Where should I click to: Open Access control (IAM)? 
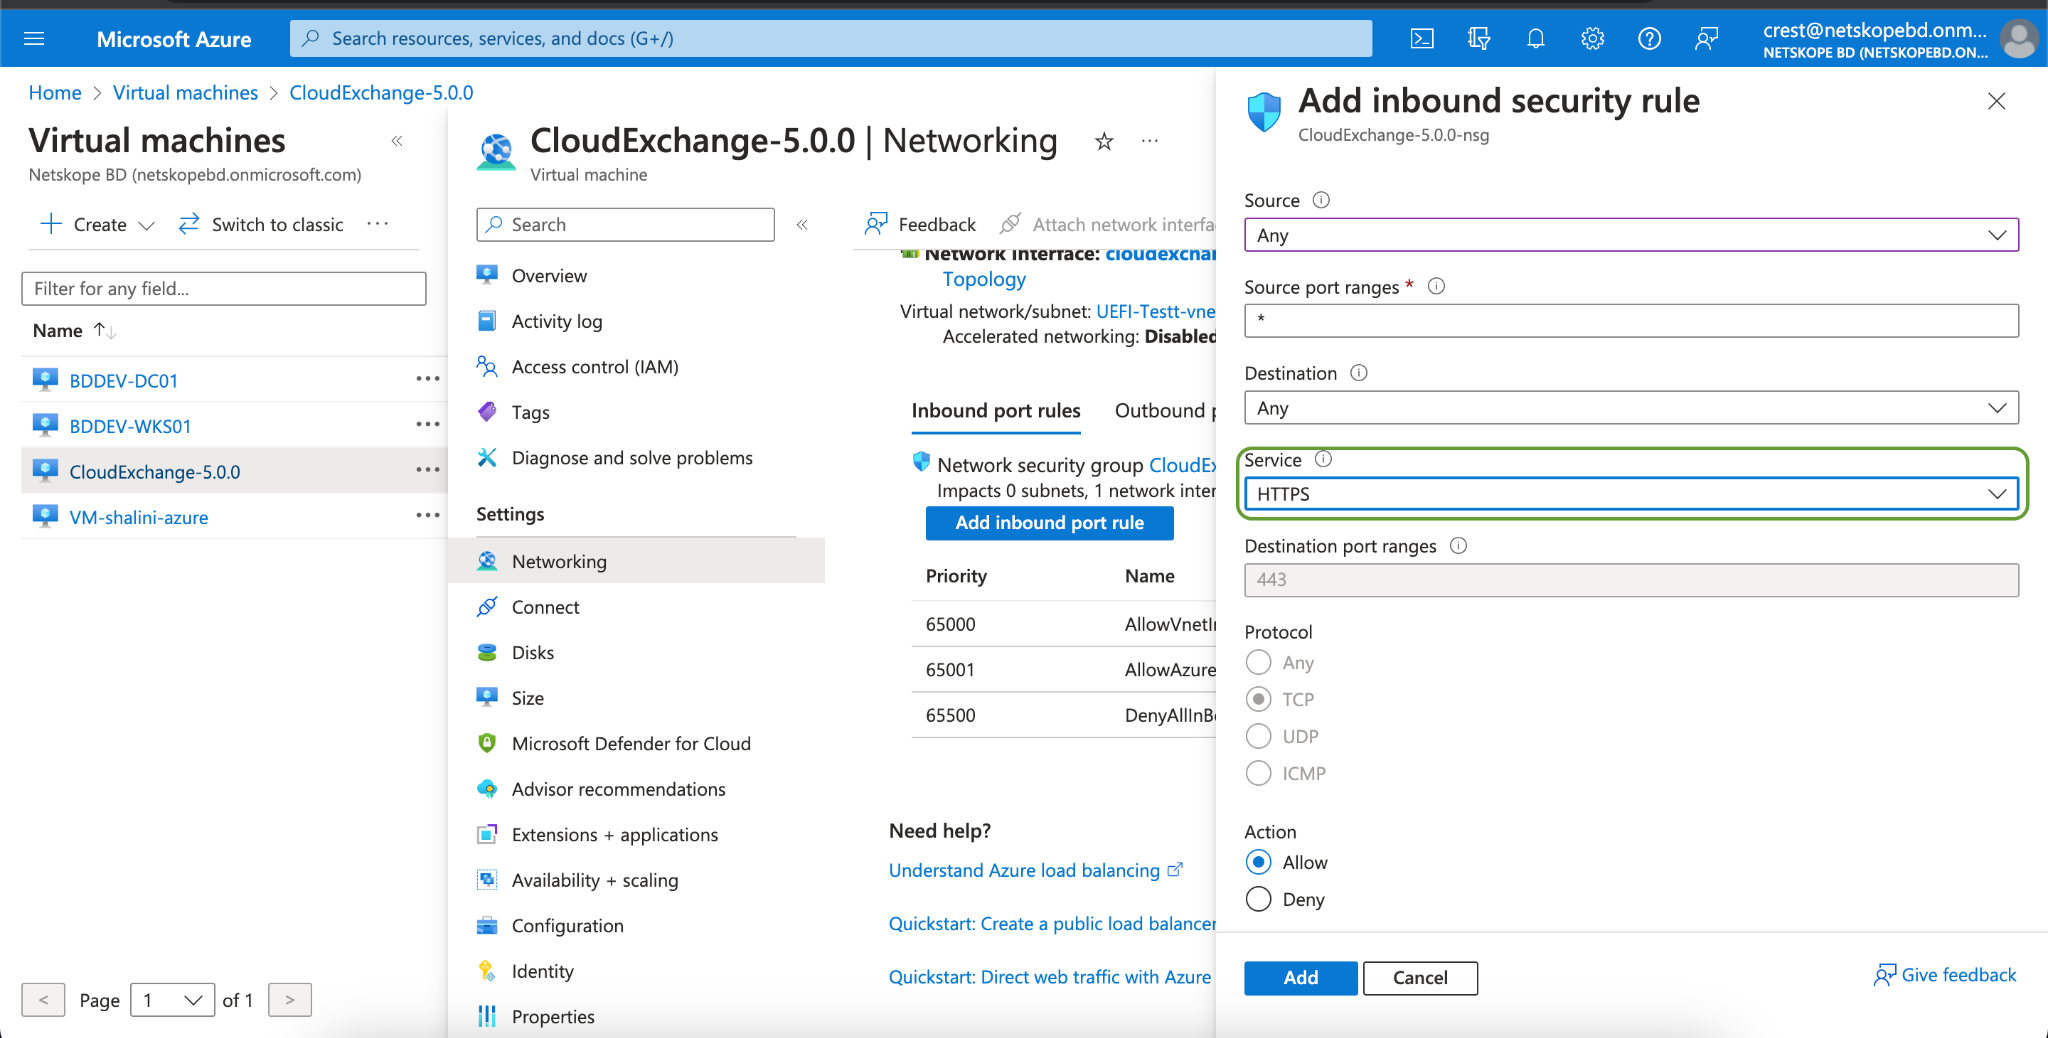coord(595,367)
